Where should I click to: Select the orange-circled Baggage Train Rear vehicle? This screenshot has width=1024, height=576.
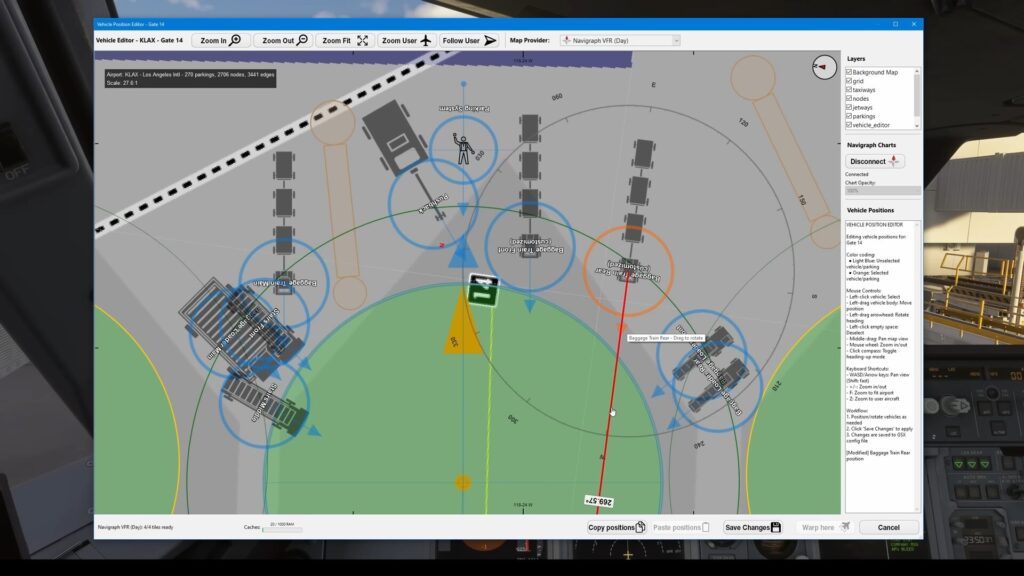point(627,265)
